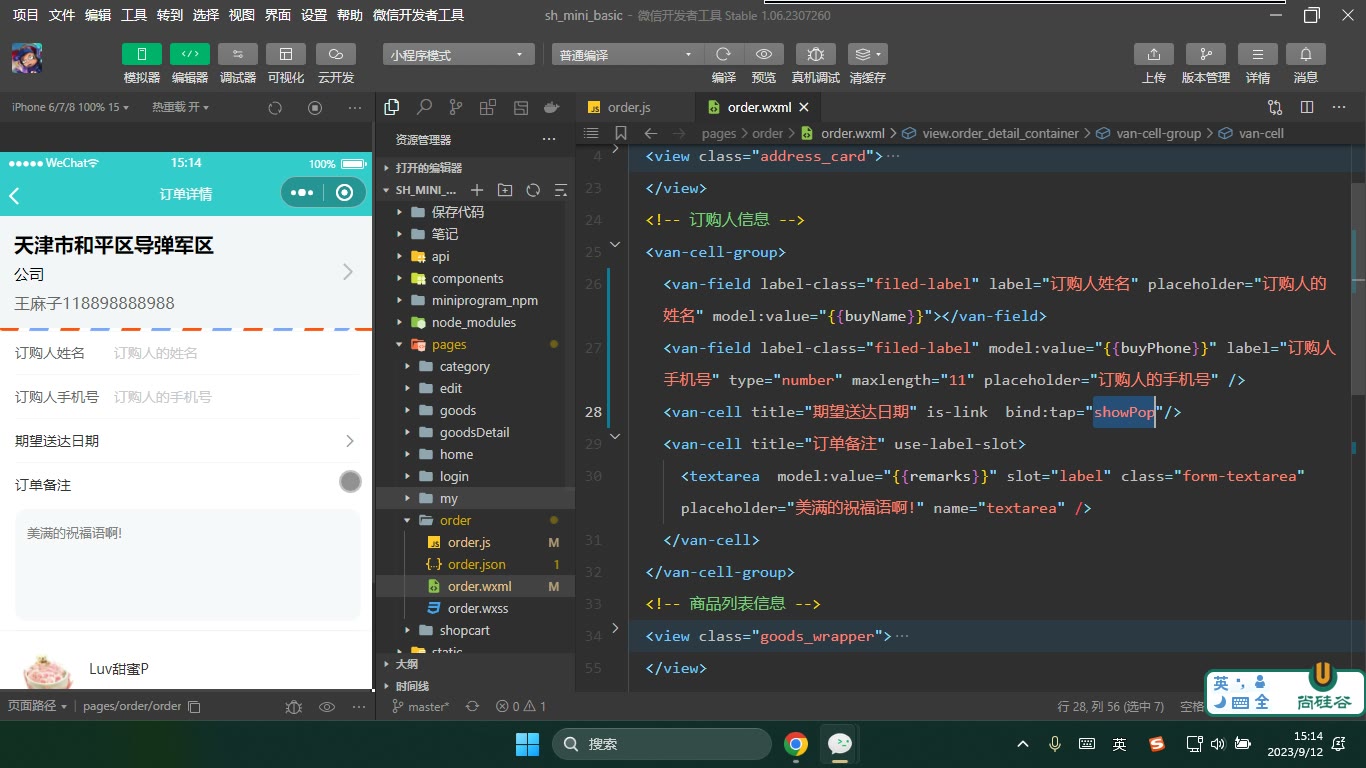Open the 文件 menu
This screenshot has height=768, width=1366.
click(62, 15)
